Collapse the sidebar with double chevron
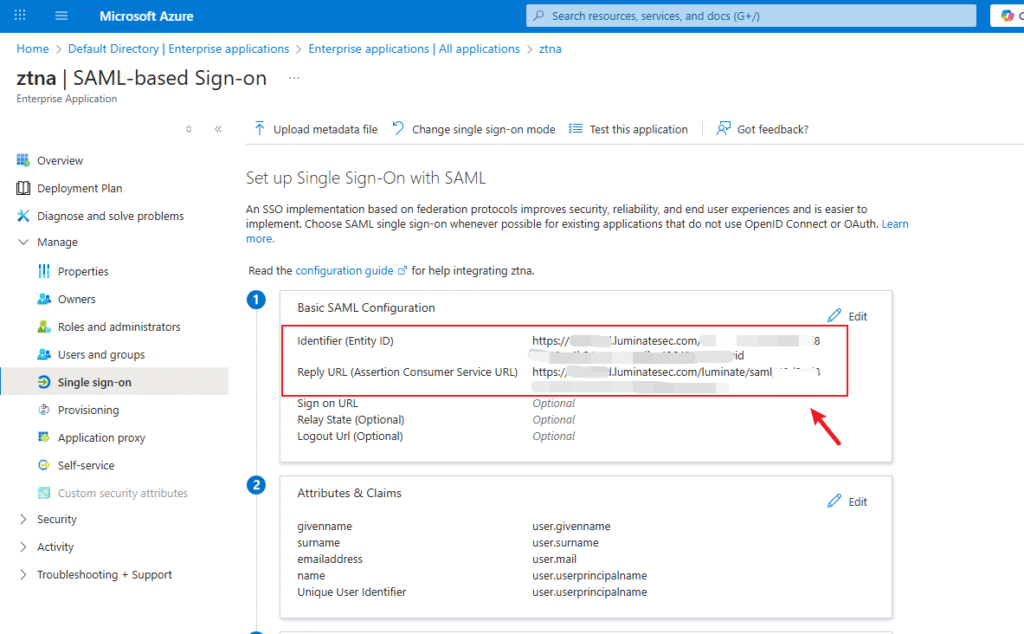Screen dimensions: 1024x634 [218, 129]
